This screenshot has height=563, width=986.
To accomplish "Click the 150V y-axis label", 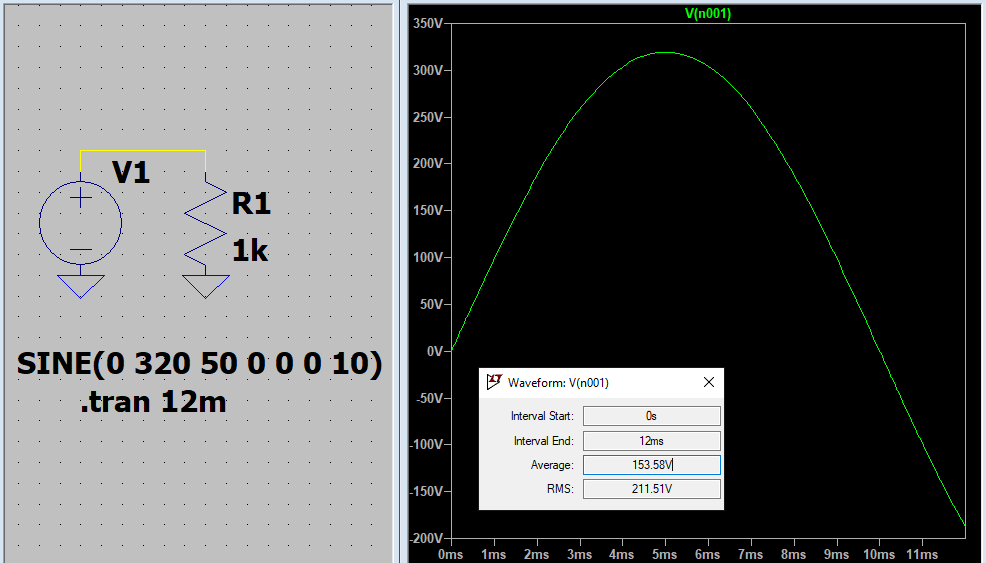I will 428,210.
